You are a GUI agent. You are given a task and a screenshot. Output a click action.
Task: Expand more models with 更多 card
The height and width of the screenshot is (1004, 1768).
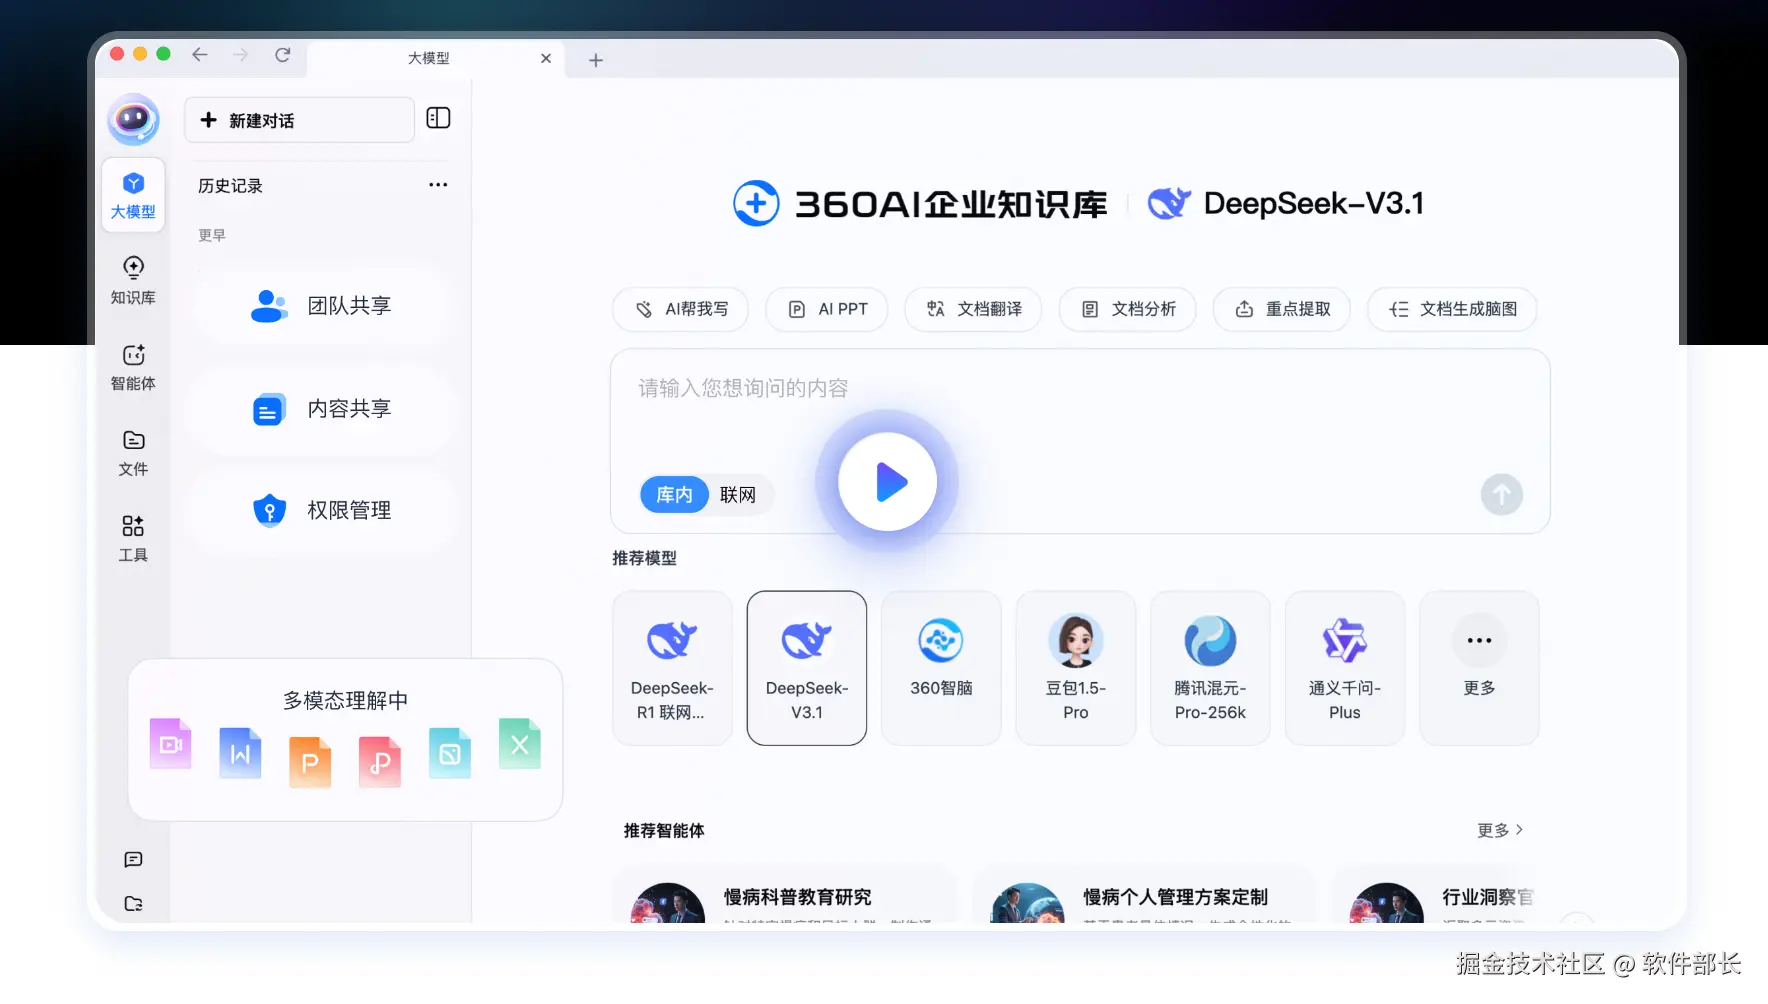[x=1479, y=668]
